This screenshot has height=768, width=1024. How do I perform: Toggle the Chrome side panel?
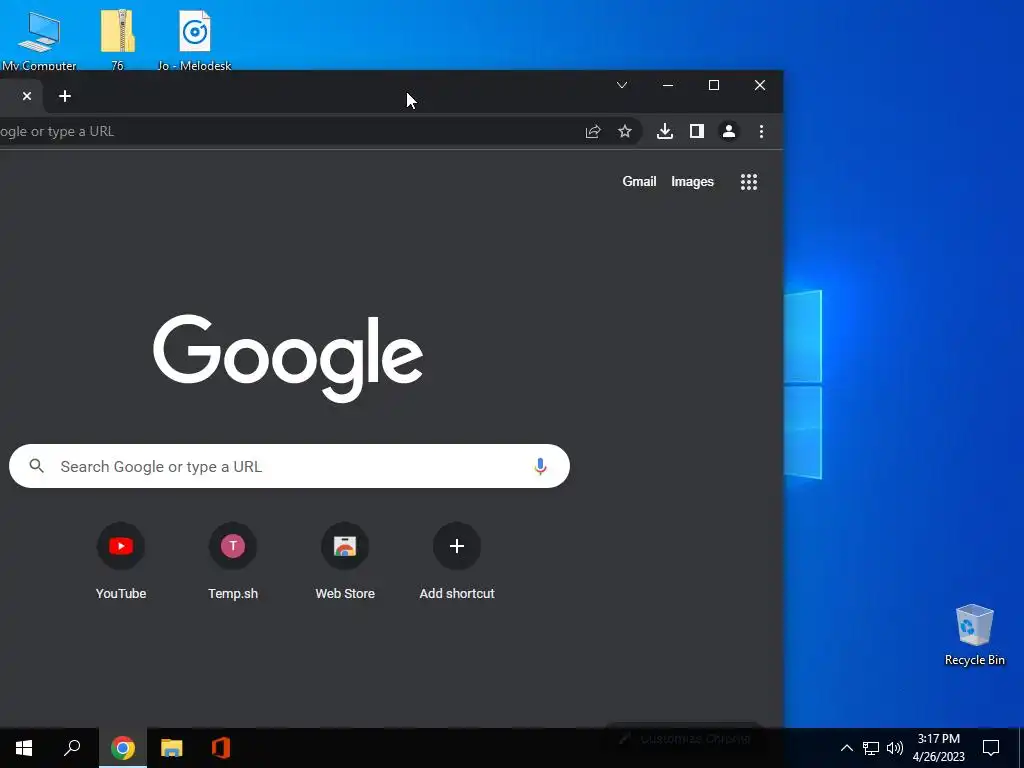coord(697,131)
